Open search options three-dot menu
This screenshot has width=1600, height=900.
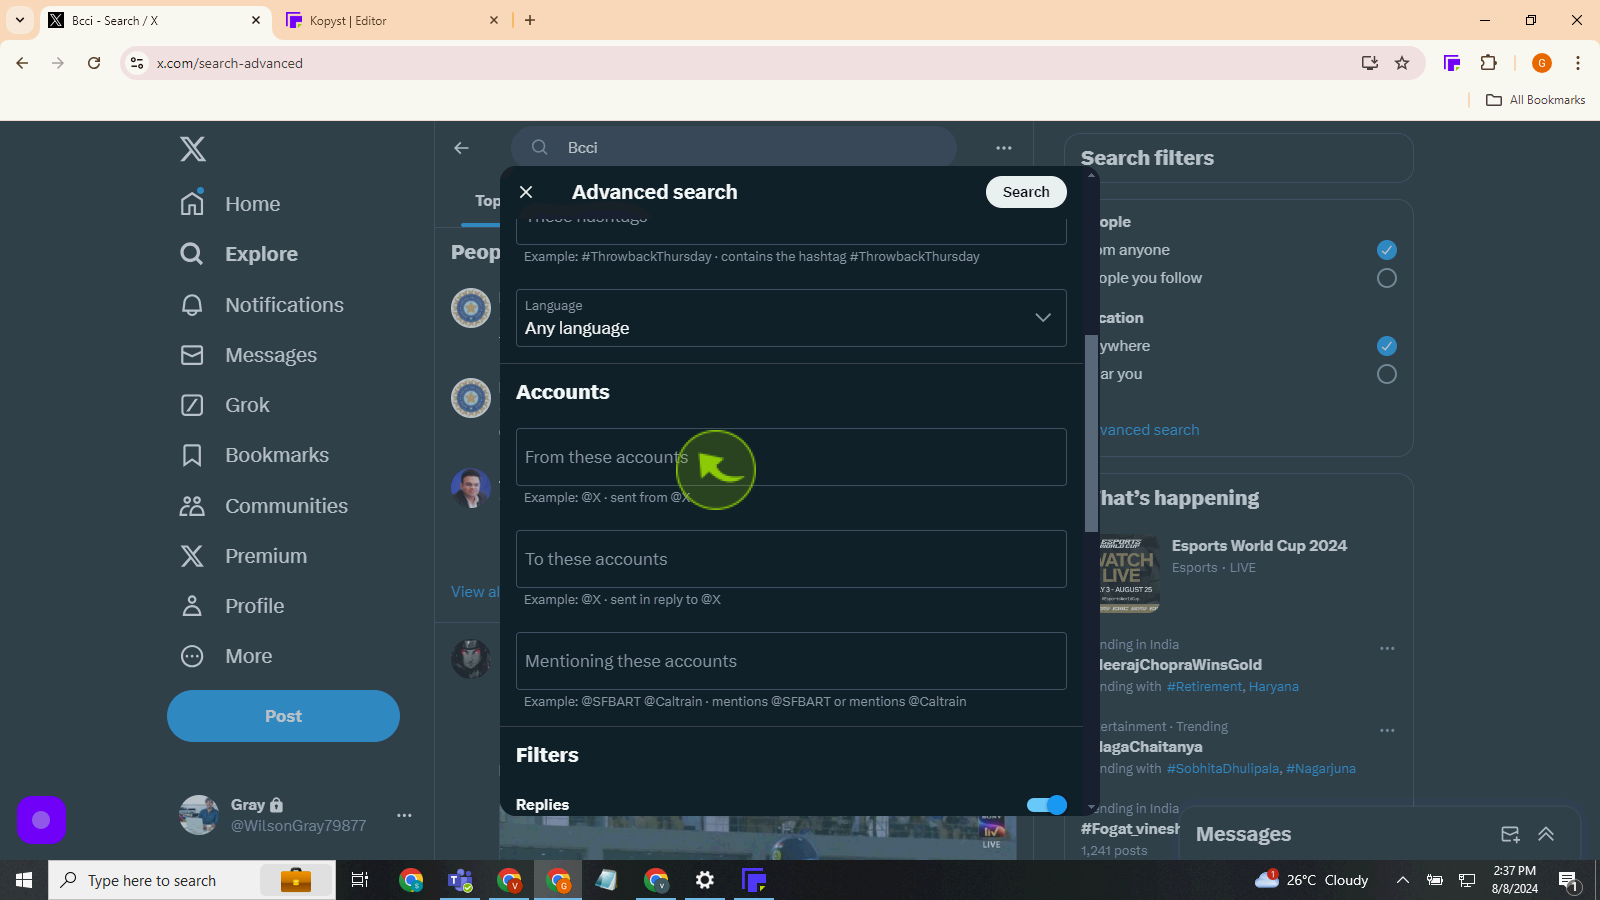(1004, 148)
